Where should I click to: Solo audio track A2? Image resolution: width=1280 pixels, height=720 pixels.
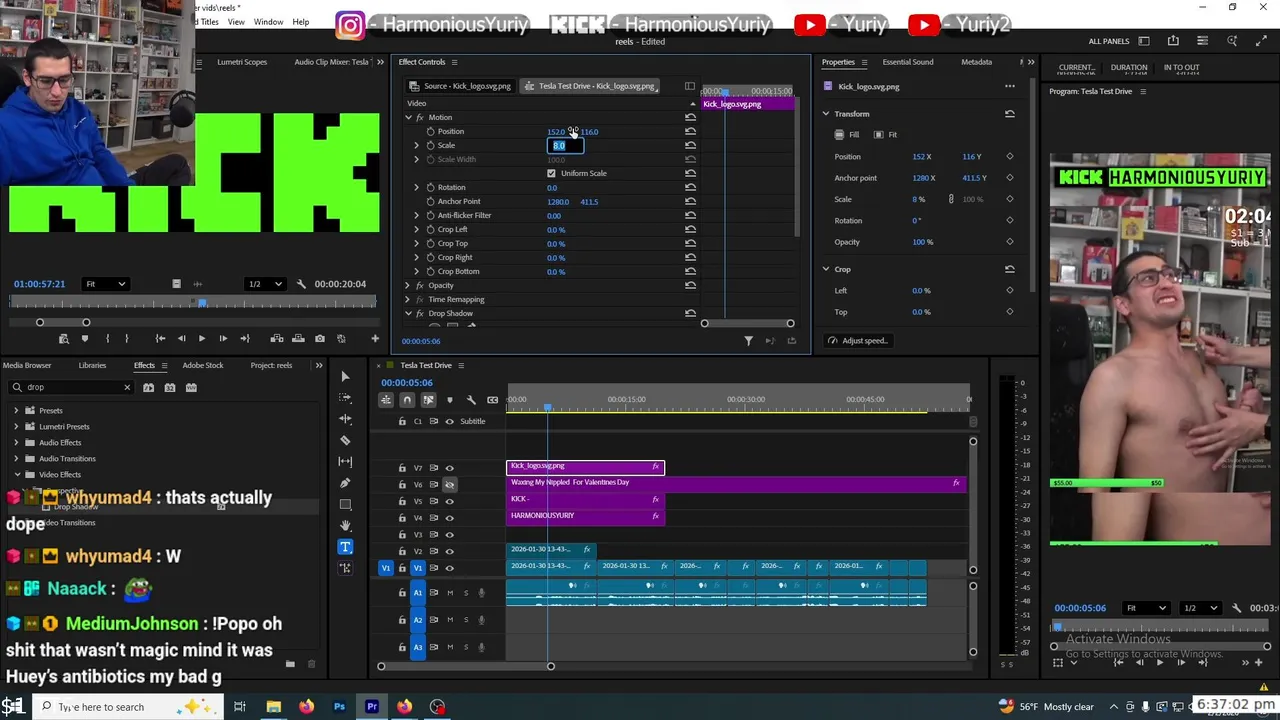465,620
